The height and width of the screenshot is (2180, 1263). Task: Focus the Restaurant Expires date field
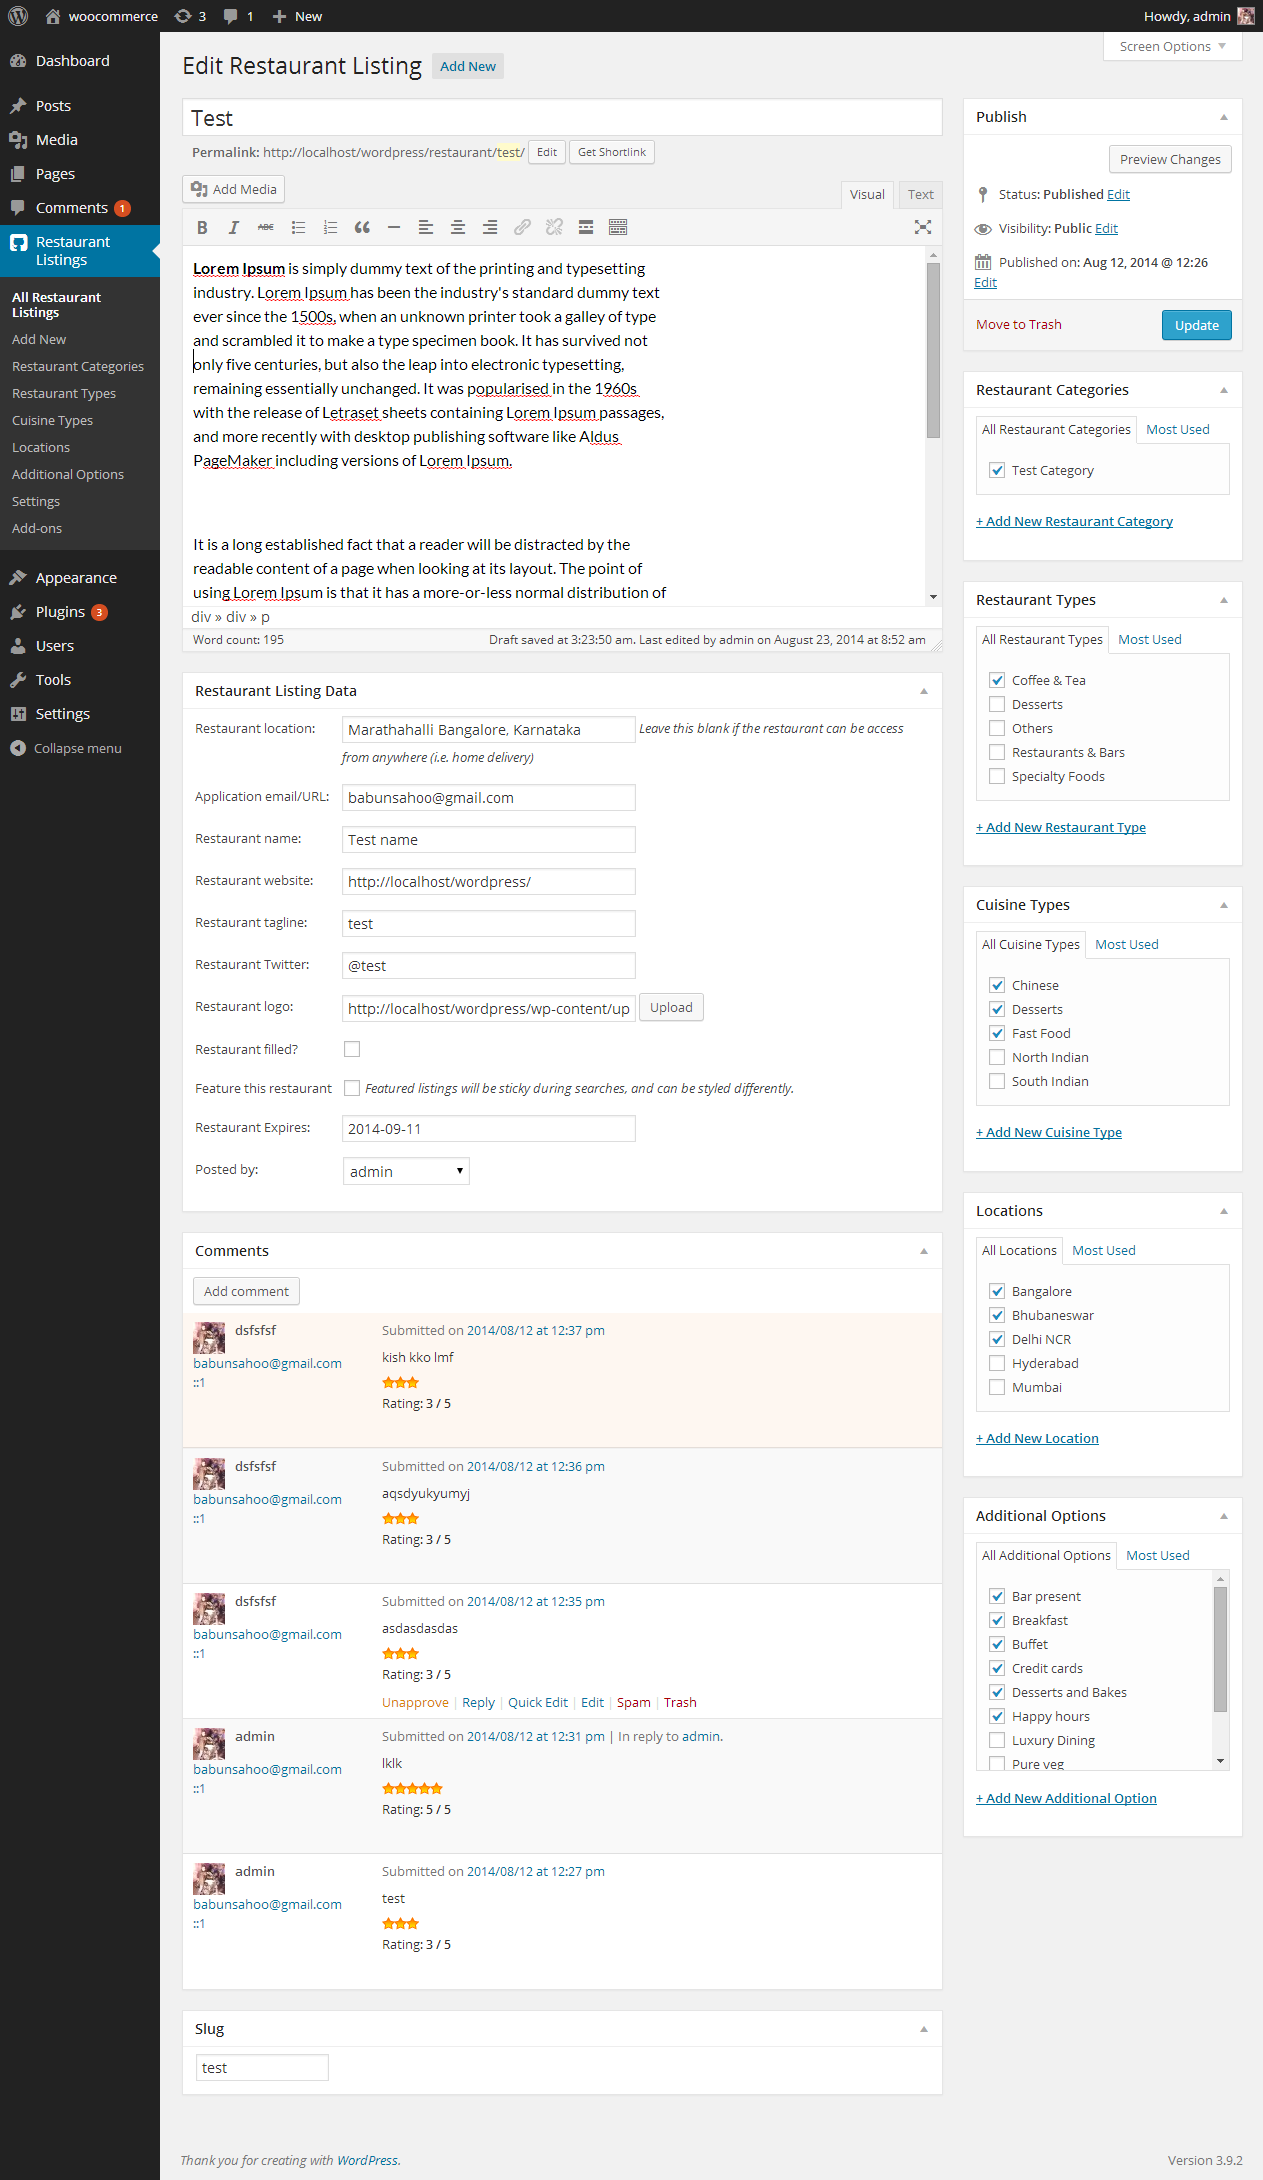coord(488,1128)
